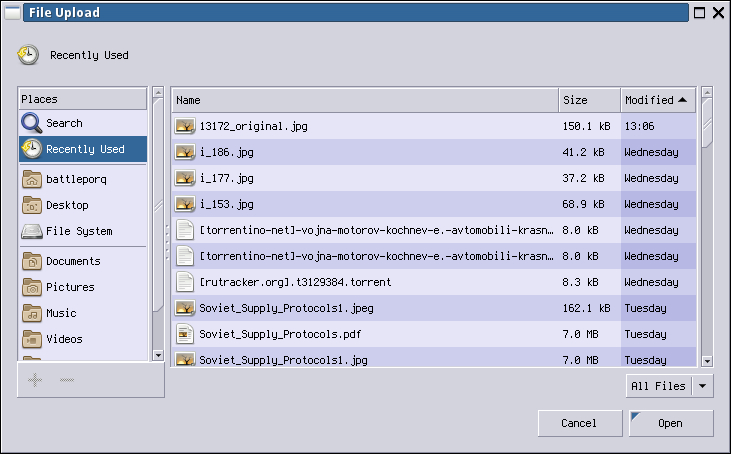
Task: Click the battleporq home folder icon
Action: [32, 179]
